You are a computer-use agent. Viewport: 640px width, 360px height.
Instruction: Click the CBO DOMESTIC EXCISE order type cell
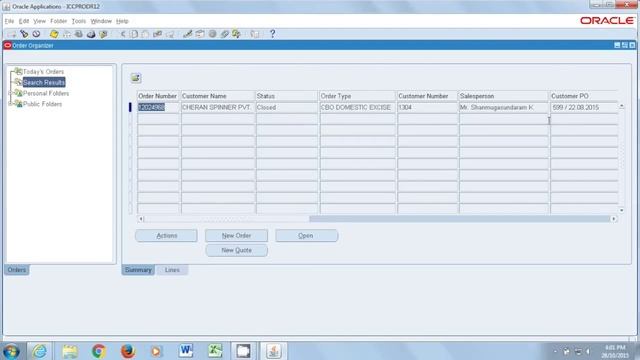pyautogui.click(x=358, y=107)
